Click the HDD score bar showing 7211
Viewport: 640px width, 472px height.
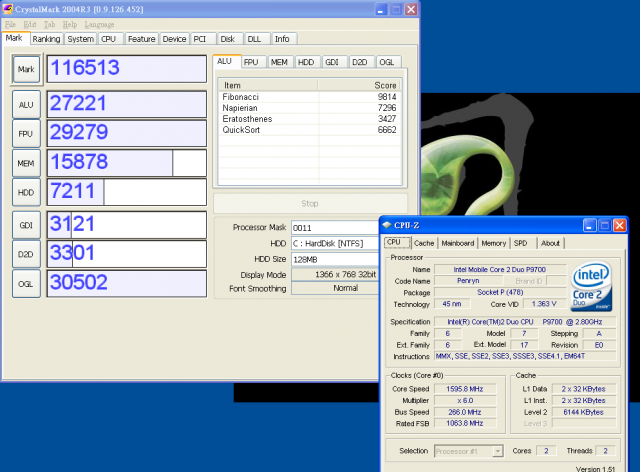pos(127,192)
